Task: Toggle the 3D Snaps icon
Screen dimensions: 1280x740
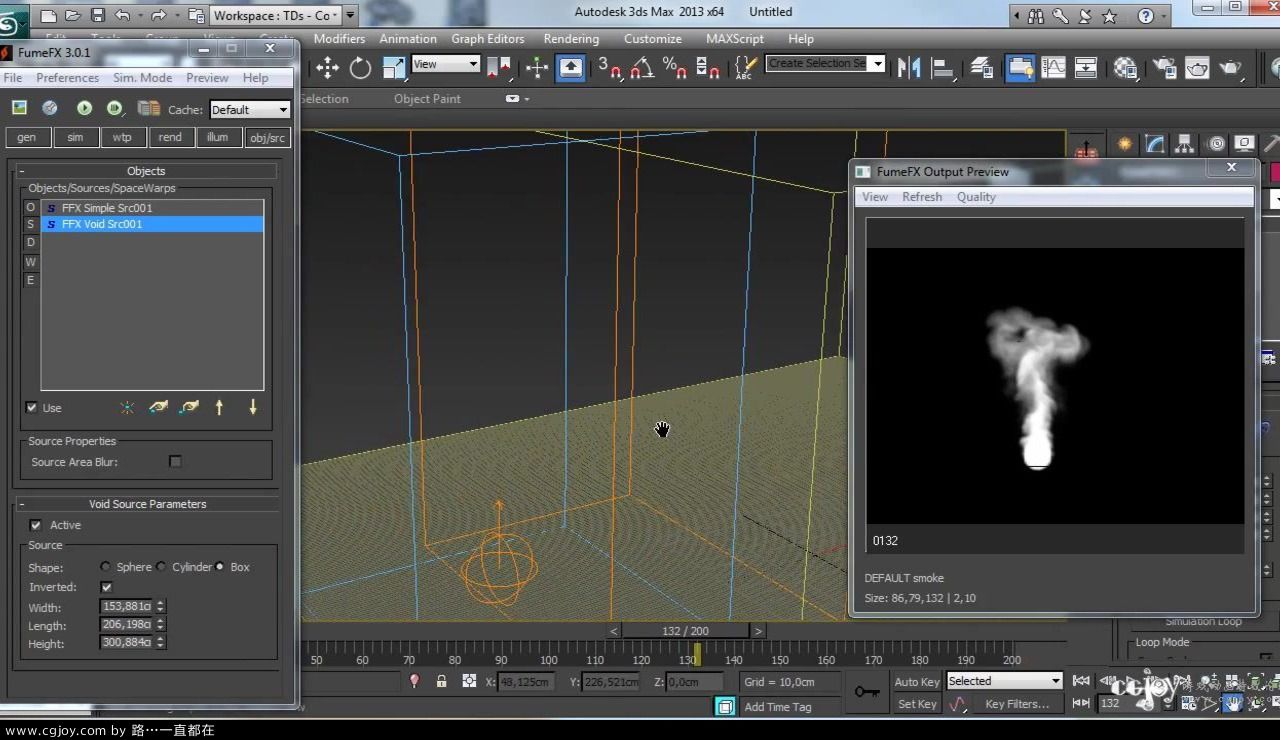Action: pyautogui.click(x=609, y=68)
